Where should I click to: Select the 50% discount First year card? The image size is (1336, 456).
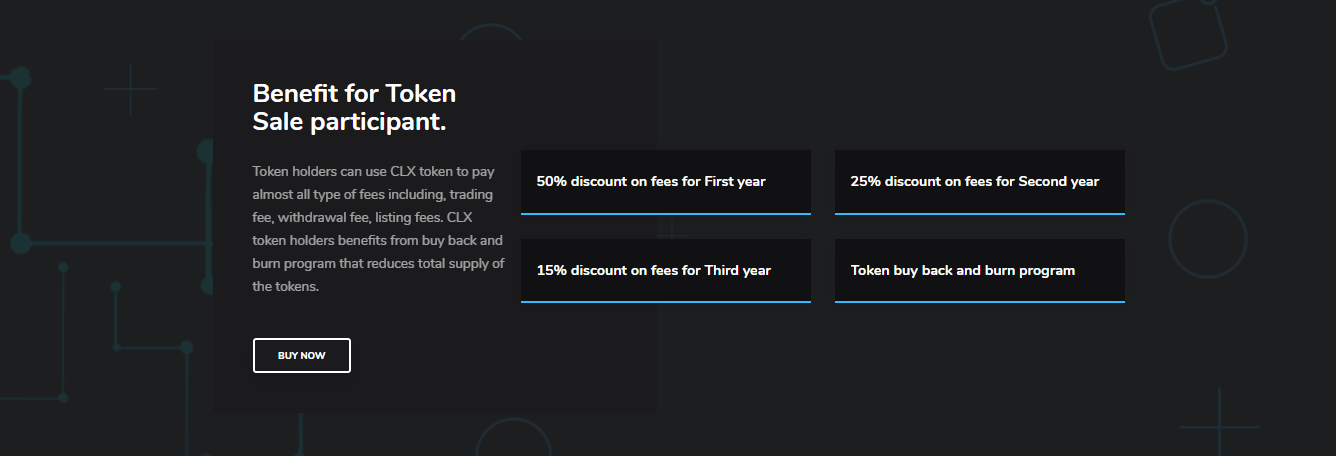pos(666,182)
